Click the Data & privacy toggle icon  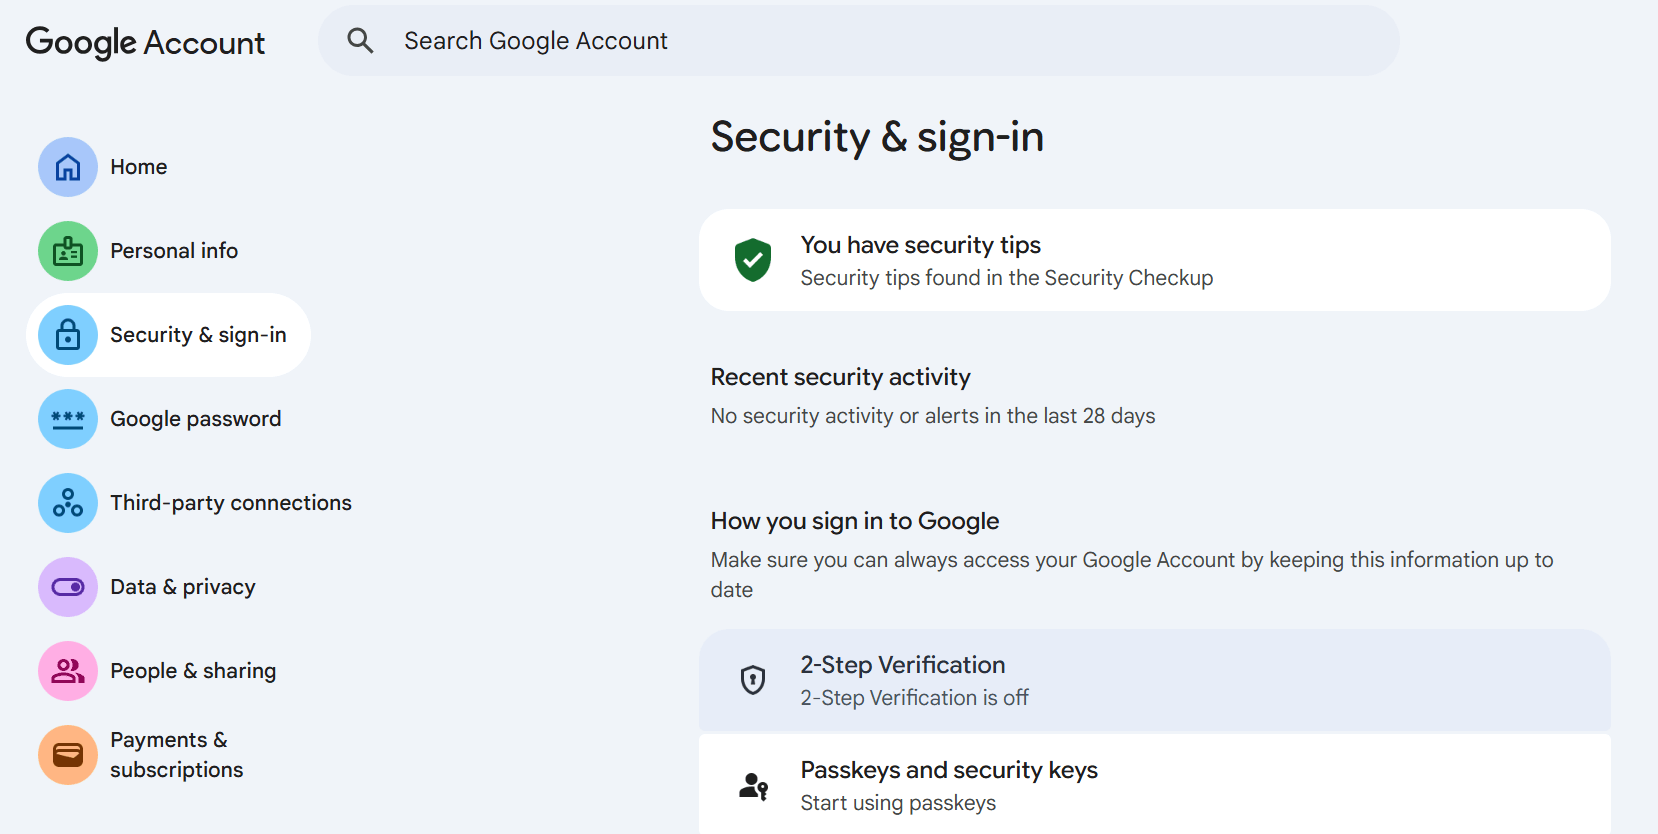click(68, 587)
